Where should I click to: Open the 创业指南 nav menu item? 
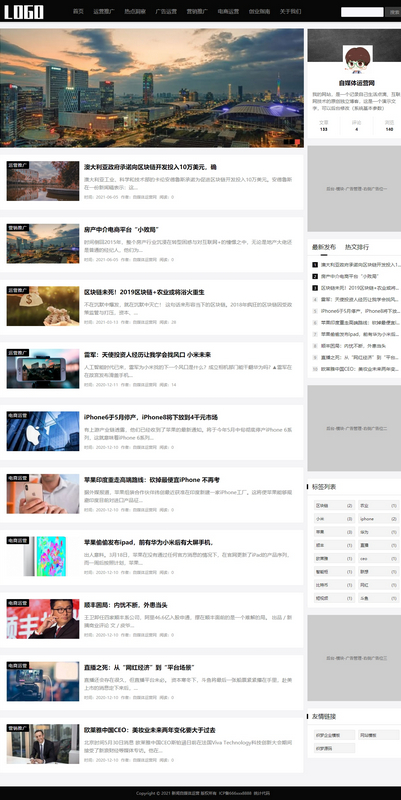259,11
